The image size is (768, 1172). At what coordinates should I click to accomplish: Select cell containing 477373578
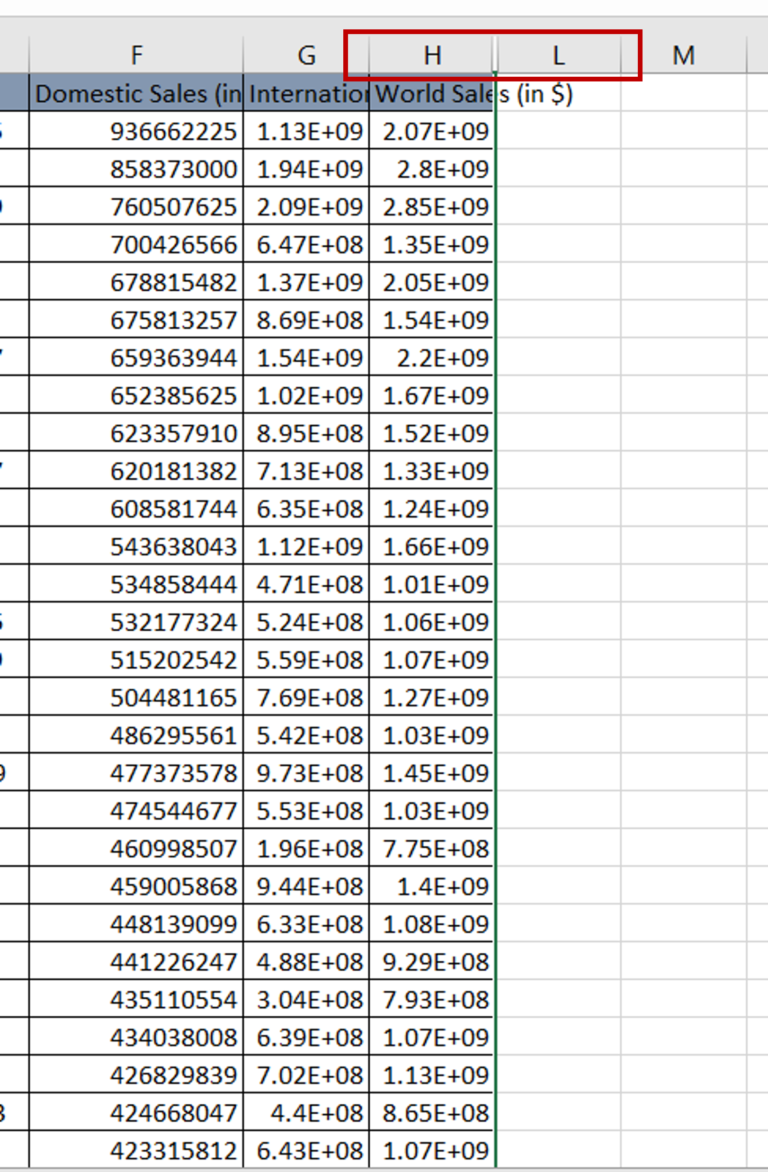(x=136, y=773)
